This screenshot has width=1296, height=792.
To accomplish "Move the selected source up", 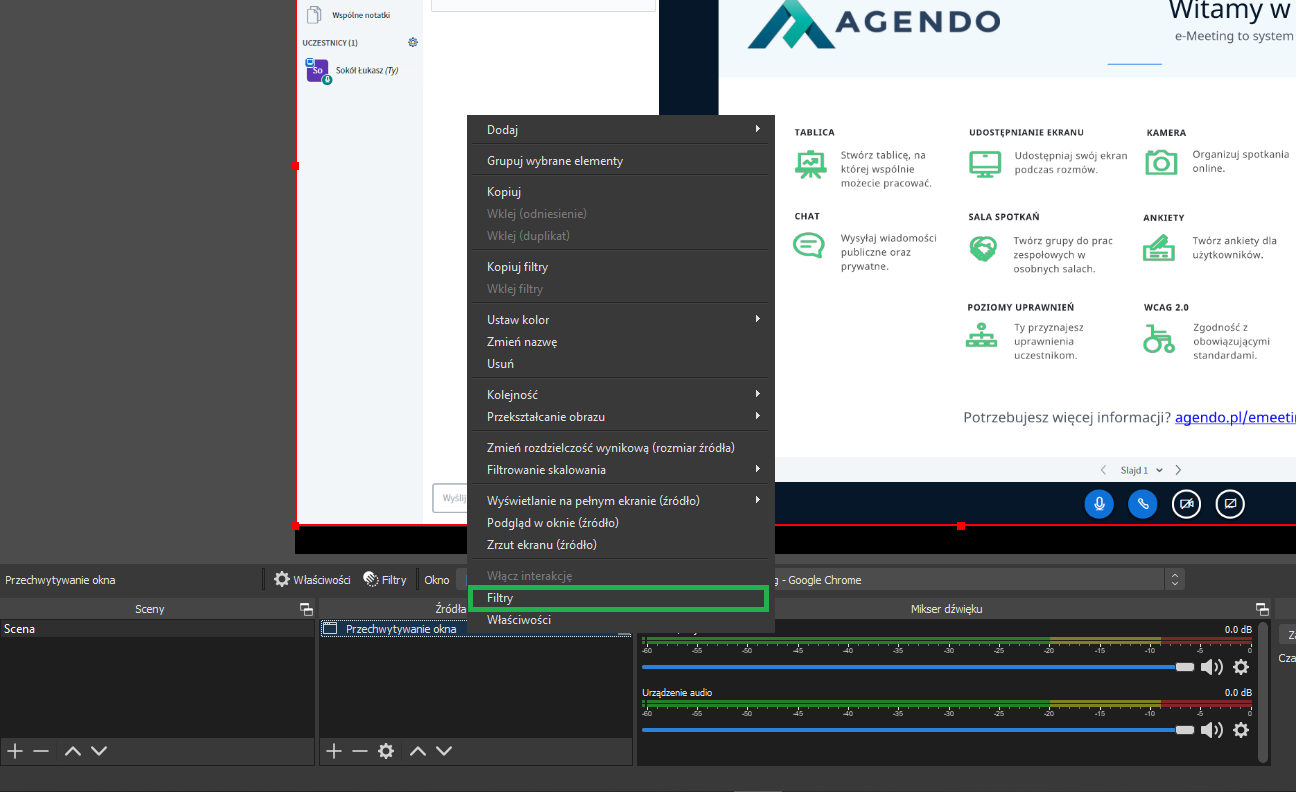I will 418,751.
